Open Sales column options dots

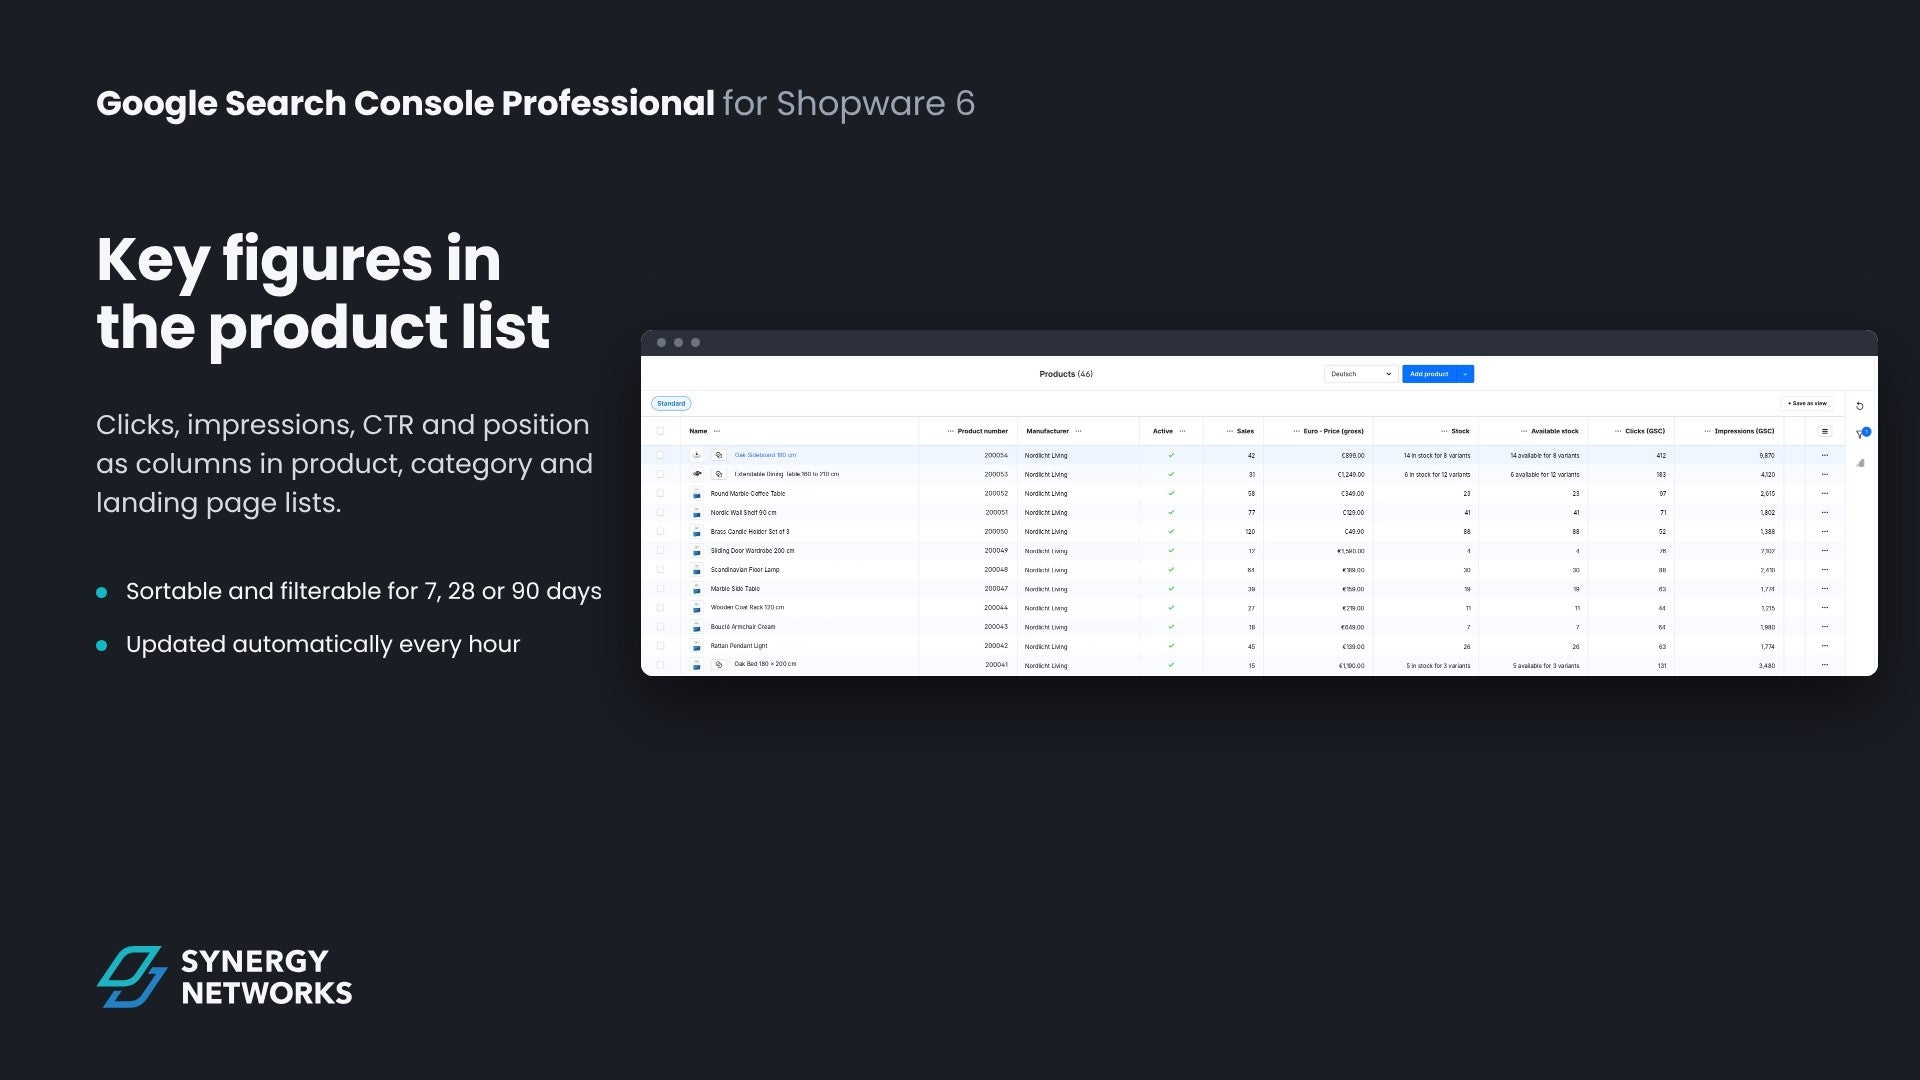[x=1229, y=431]
